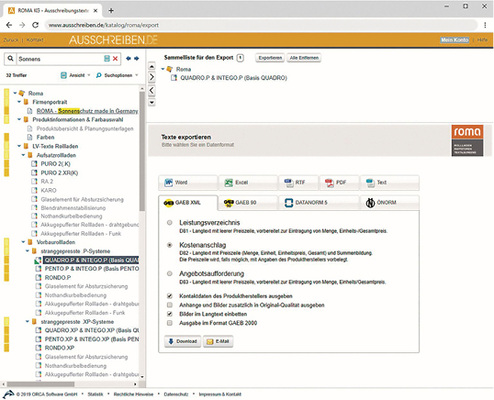Open the Suchoptionen dropdown

point(117,75)
